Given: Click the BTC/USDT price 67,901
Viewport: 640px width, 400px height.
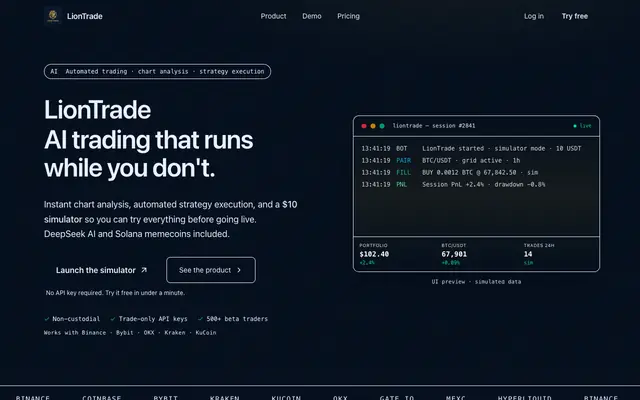Looking at the screenshot, I should tap(454, 254).
